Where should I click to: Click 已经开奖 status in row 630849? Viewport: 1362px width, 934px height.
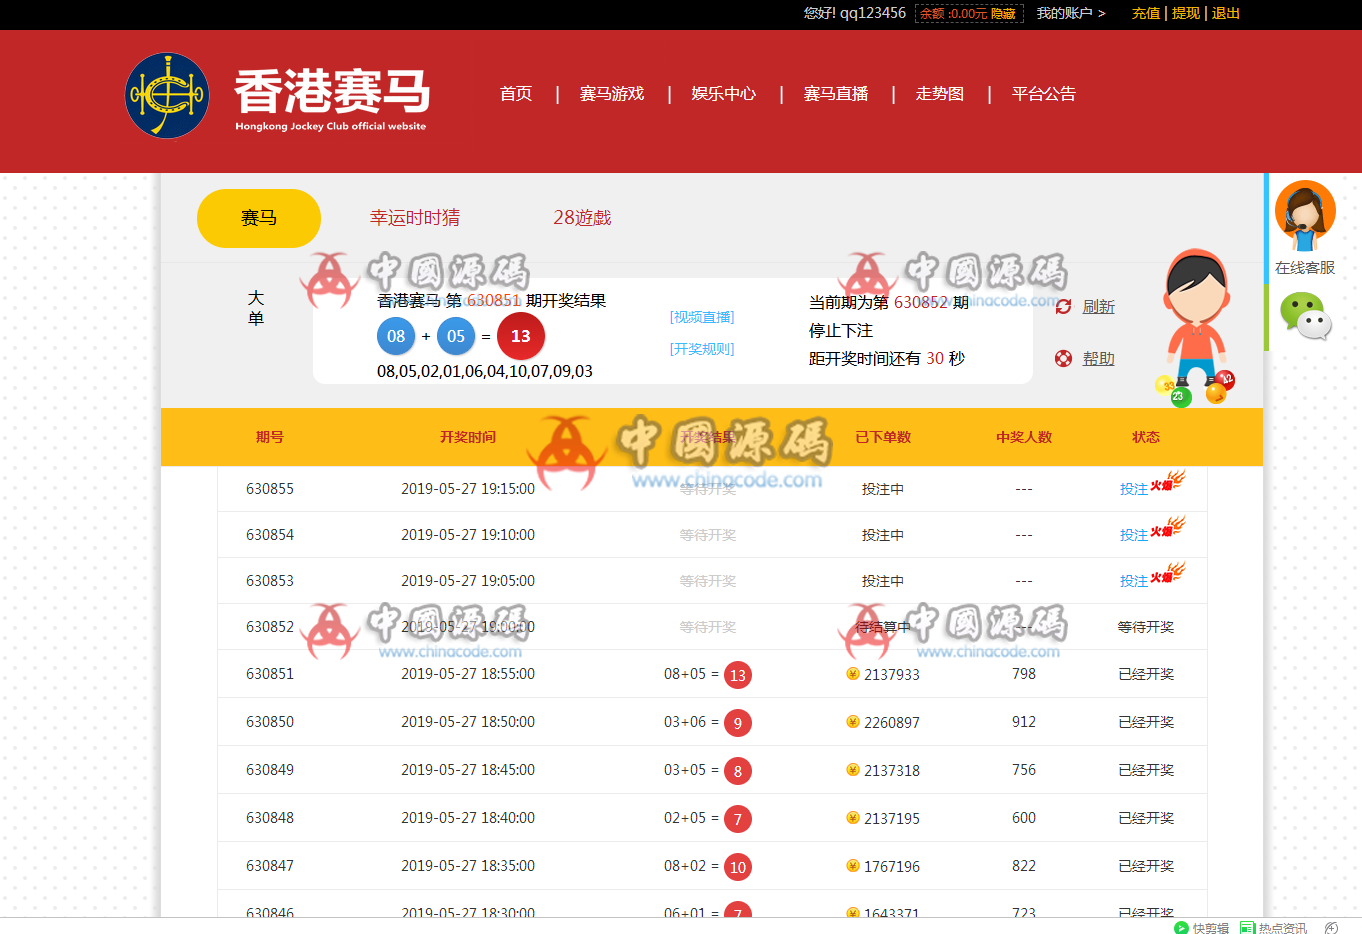pos(1146,770)
